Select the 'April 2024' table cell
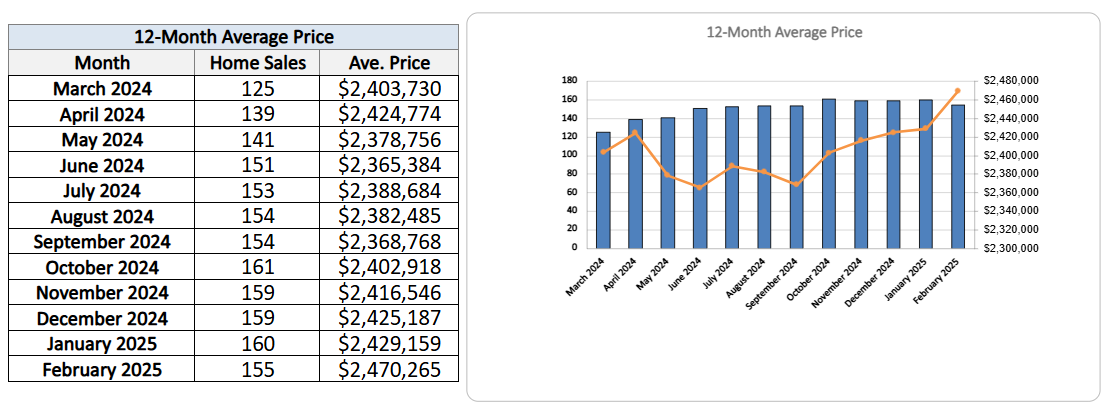This screenshot has height=411, width=1111. 102,114
